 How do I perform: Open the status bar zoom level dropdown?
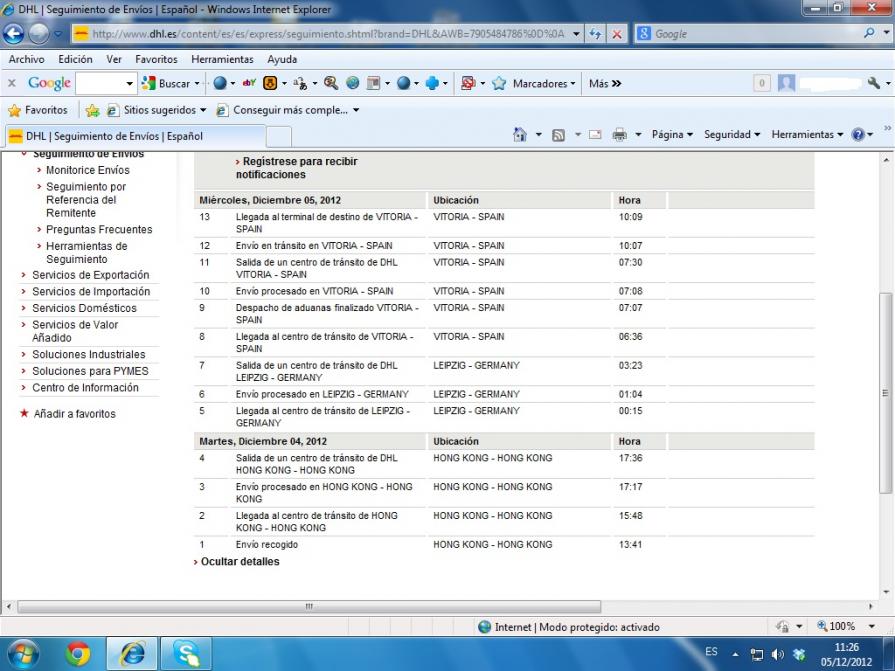(872, 626)
